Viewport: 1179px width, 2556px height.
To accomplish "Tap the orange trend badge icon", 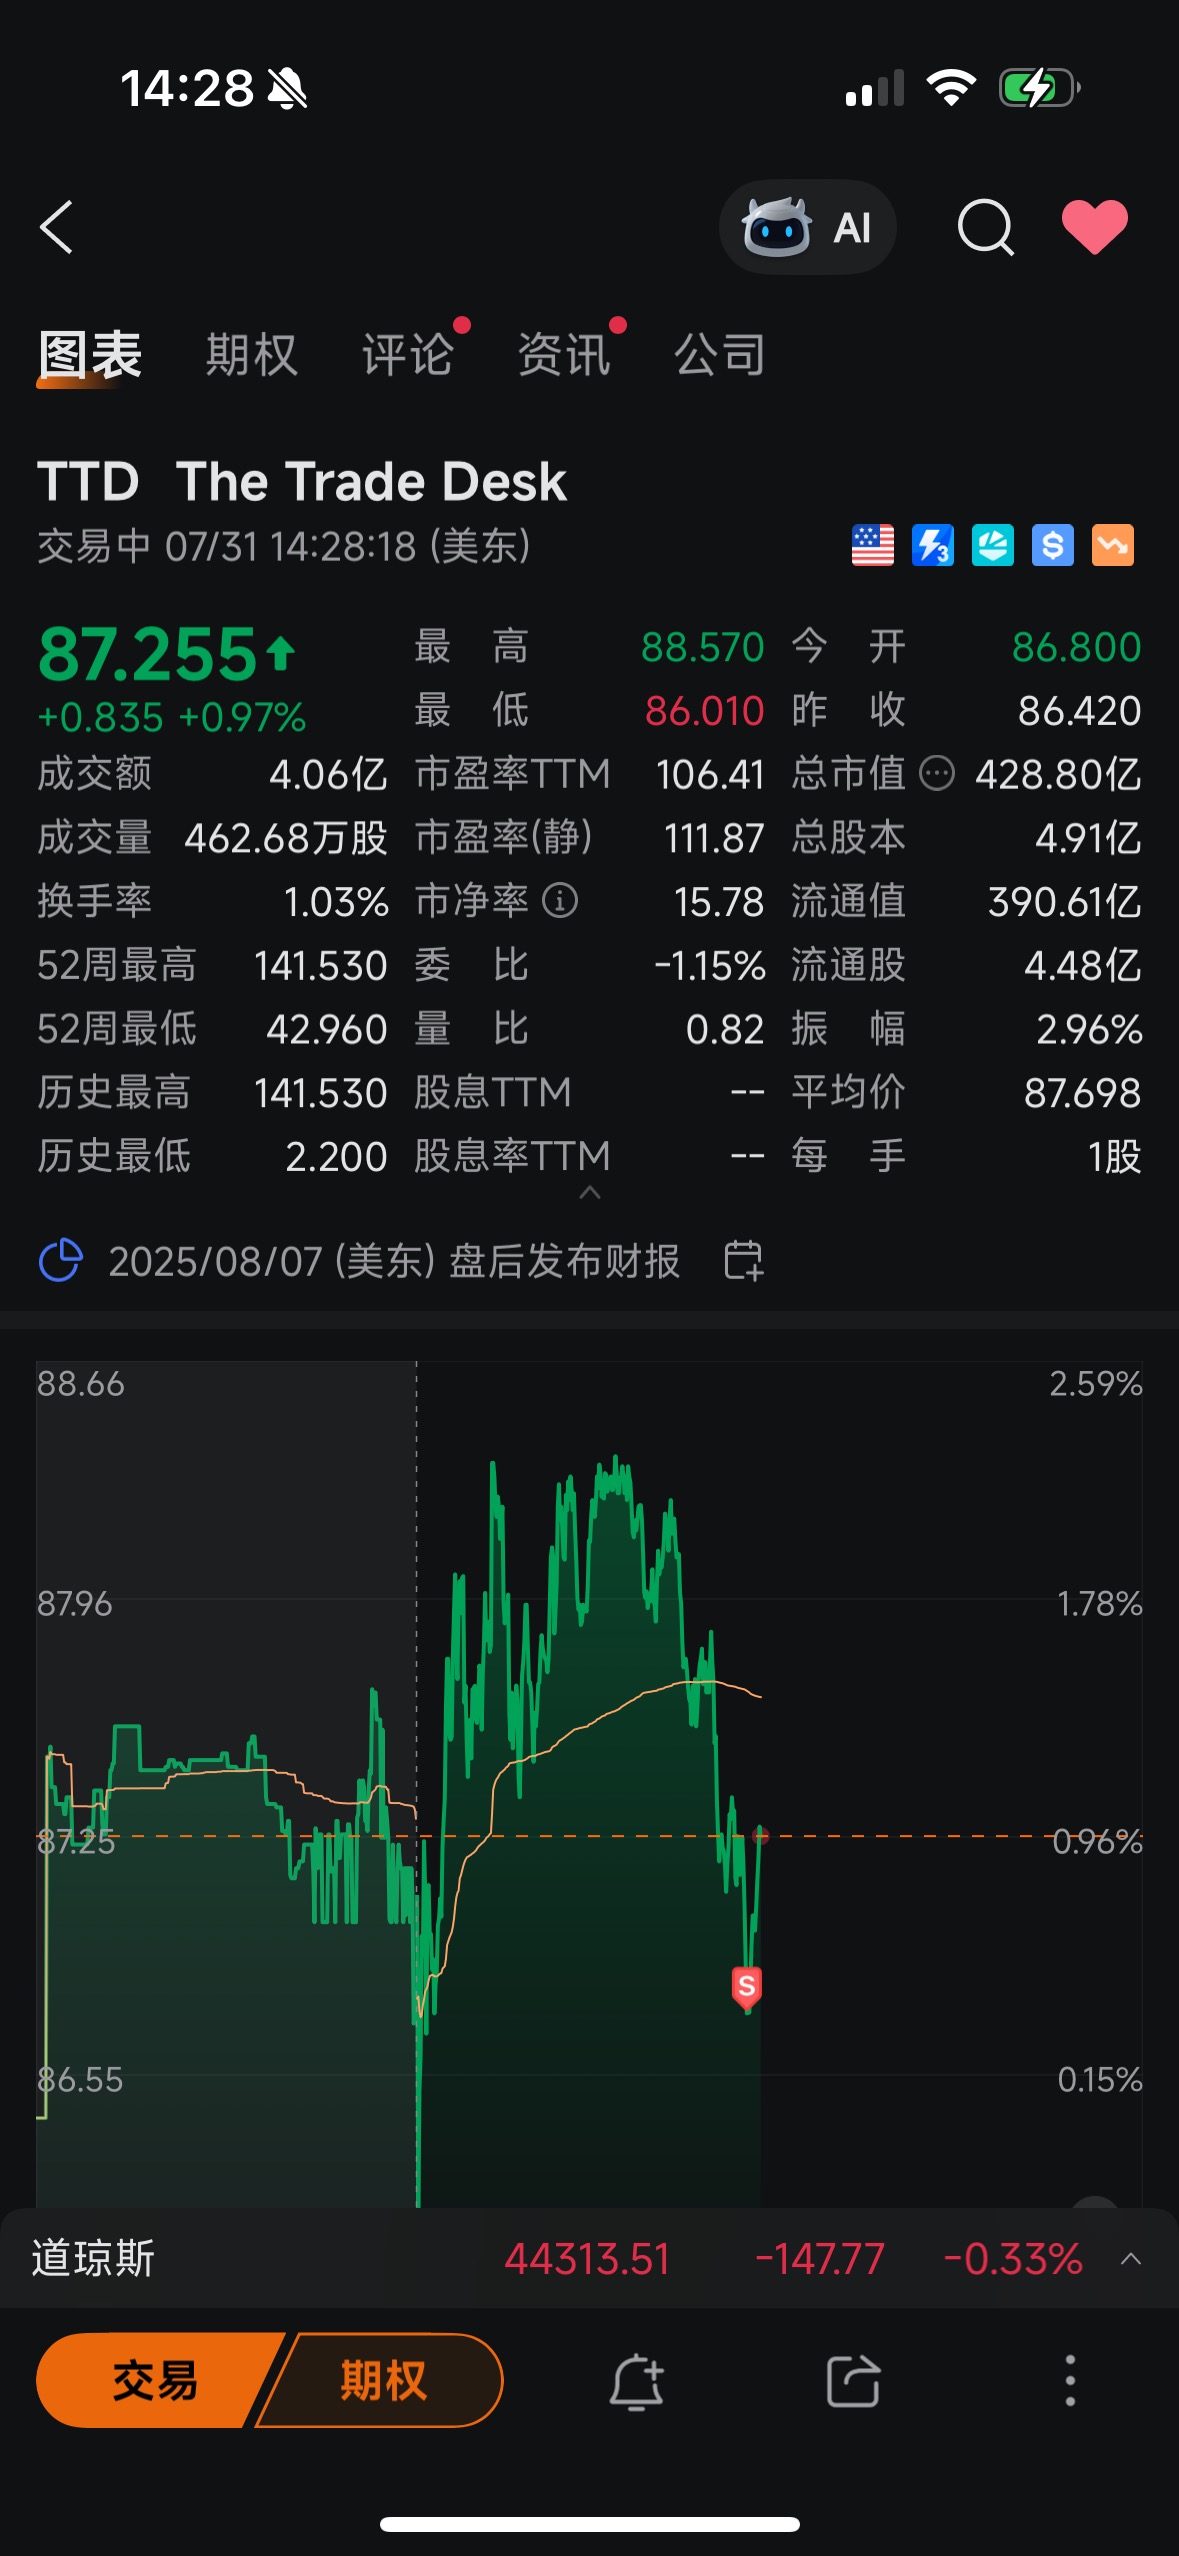I will (x=1113, y=546).
